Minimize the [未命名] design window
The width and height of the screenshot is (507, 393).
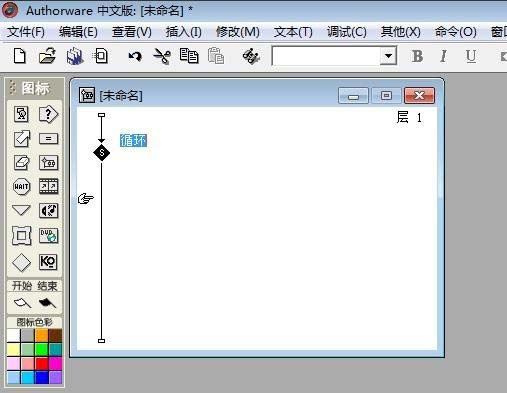tap(353, 96)
